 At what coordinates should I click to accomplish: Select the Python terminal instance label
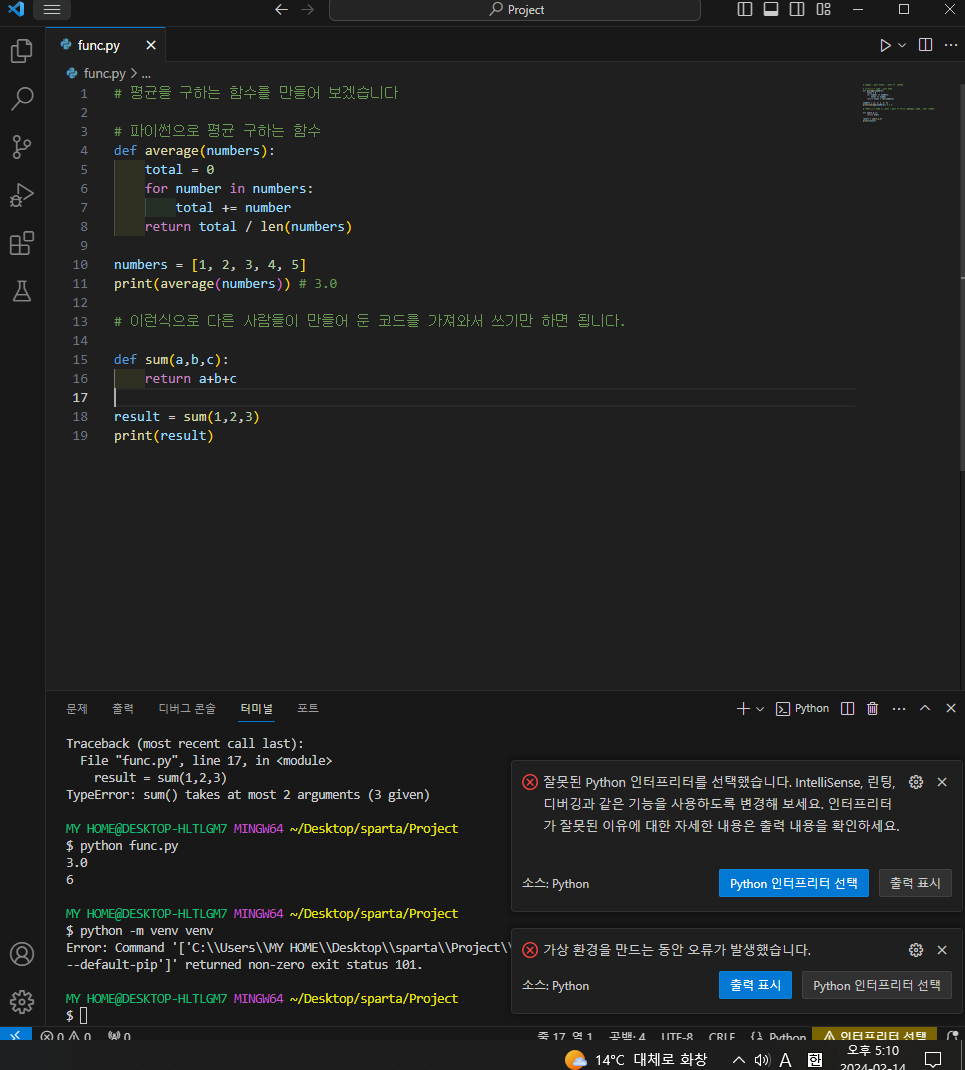tap(803, 708)
